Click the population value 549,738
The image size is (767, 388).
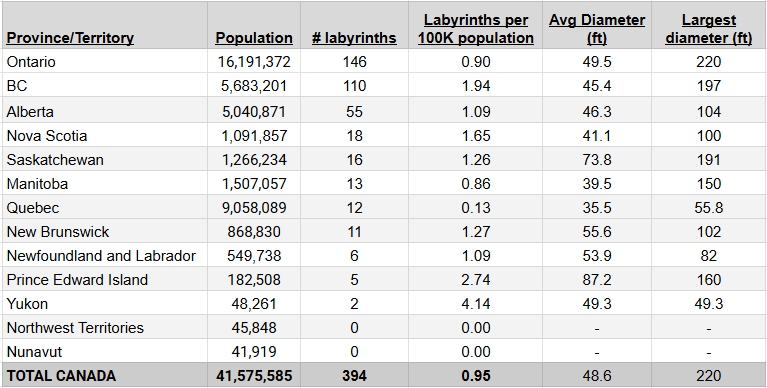(254, 256)
